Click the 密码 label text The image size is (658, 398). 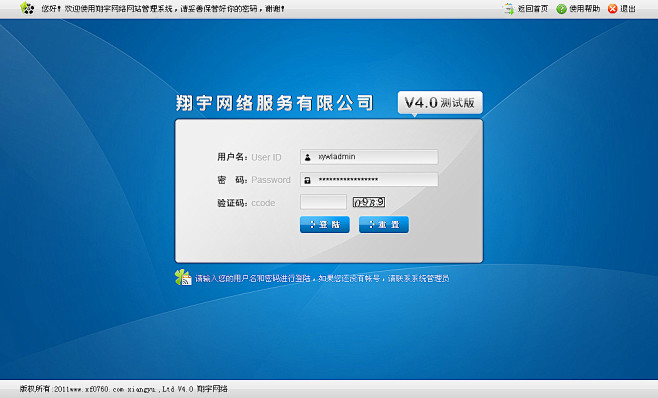click(x=232, y=180)
